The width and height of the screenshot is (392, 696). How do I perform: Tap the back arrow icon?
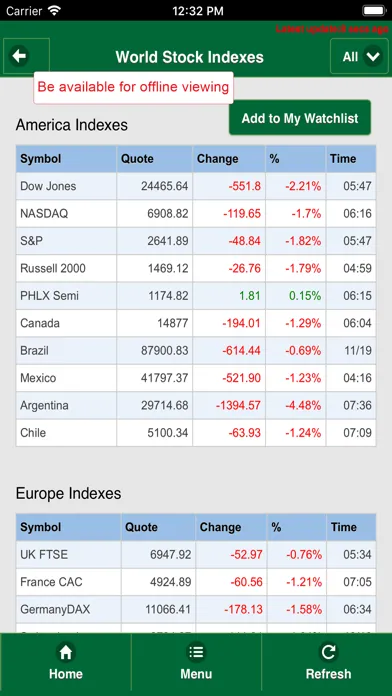(x=20, y=56)
